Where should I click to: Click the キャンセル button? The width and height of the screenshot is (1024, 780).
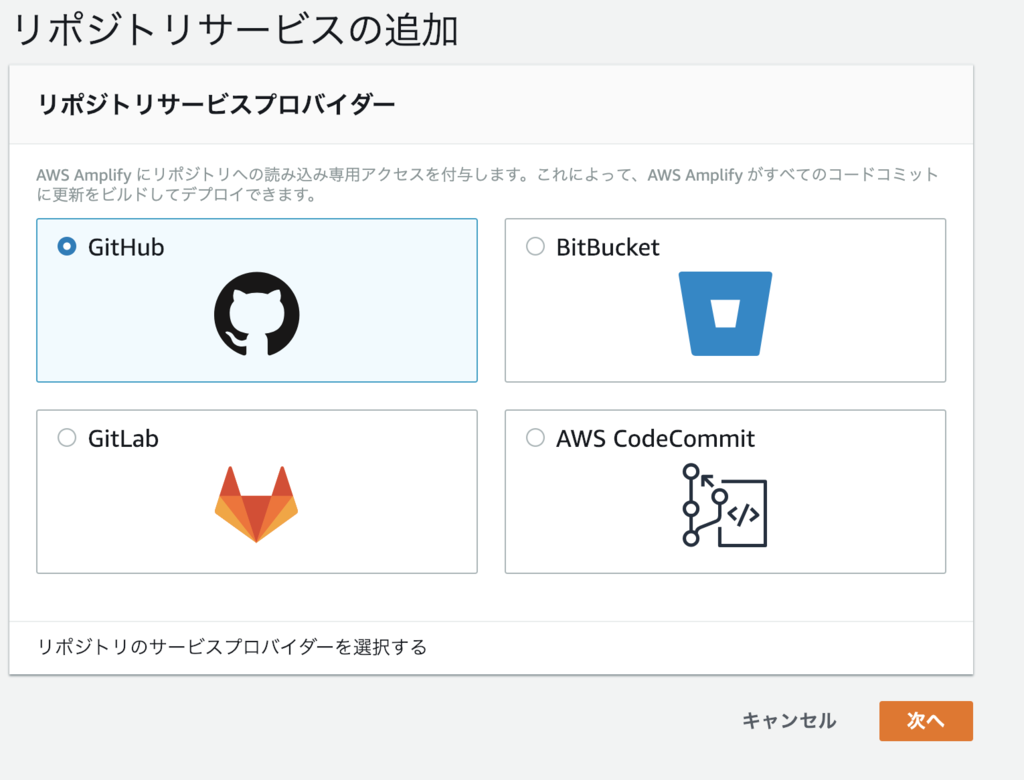789,721
